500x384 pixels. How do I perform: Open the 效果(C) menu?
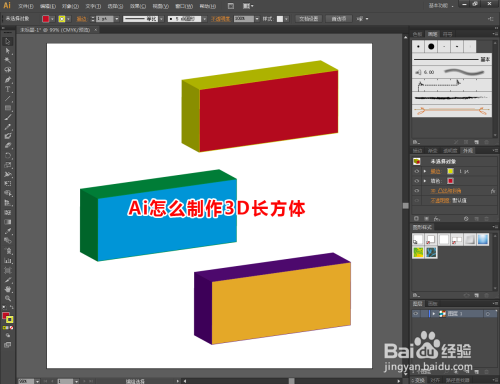coord(138,6)
